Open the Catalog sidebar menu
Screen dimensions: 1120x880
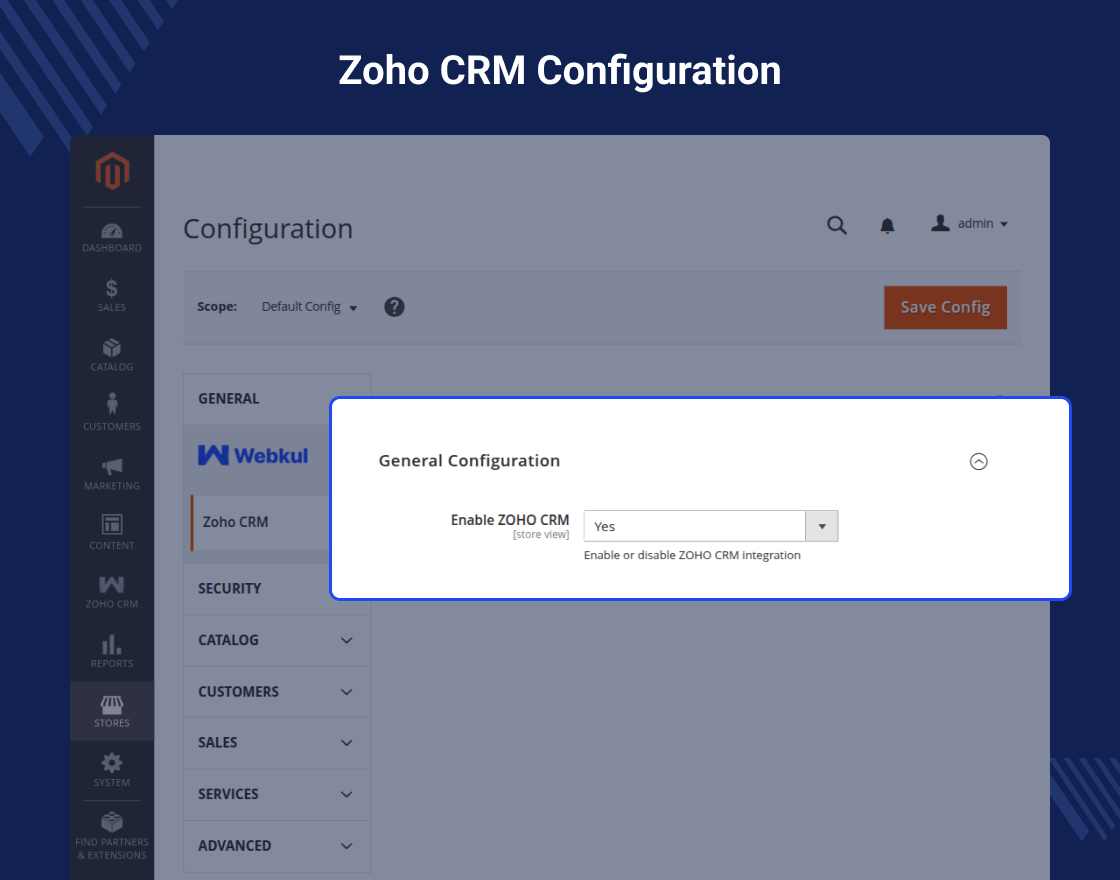click(112, 355)
